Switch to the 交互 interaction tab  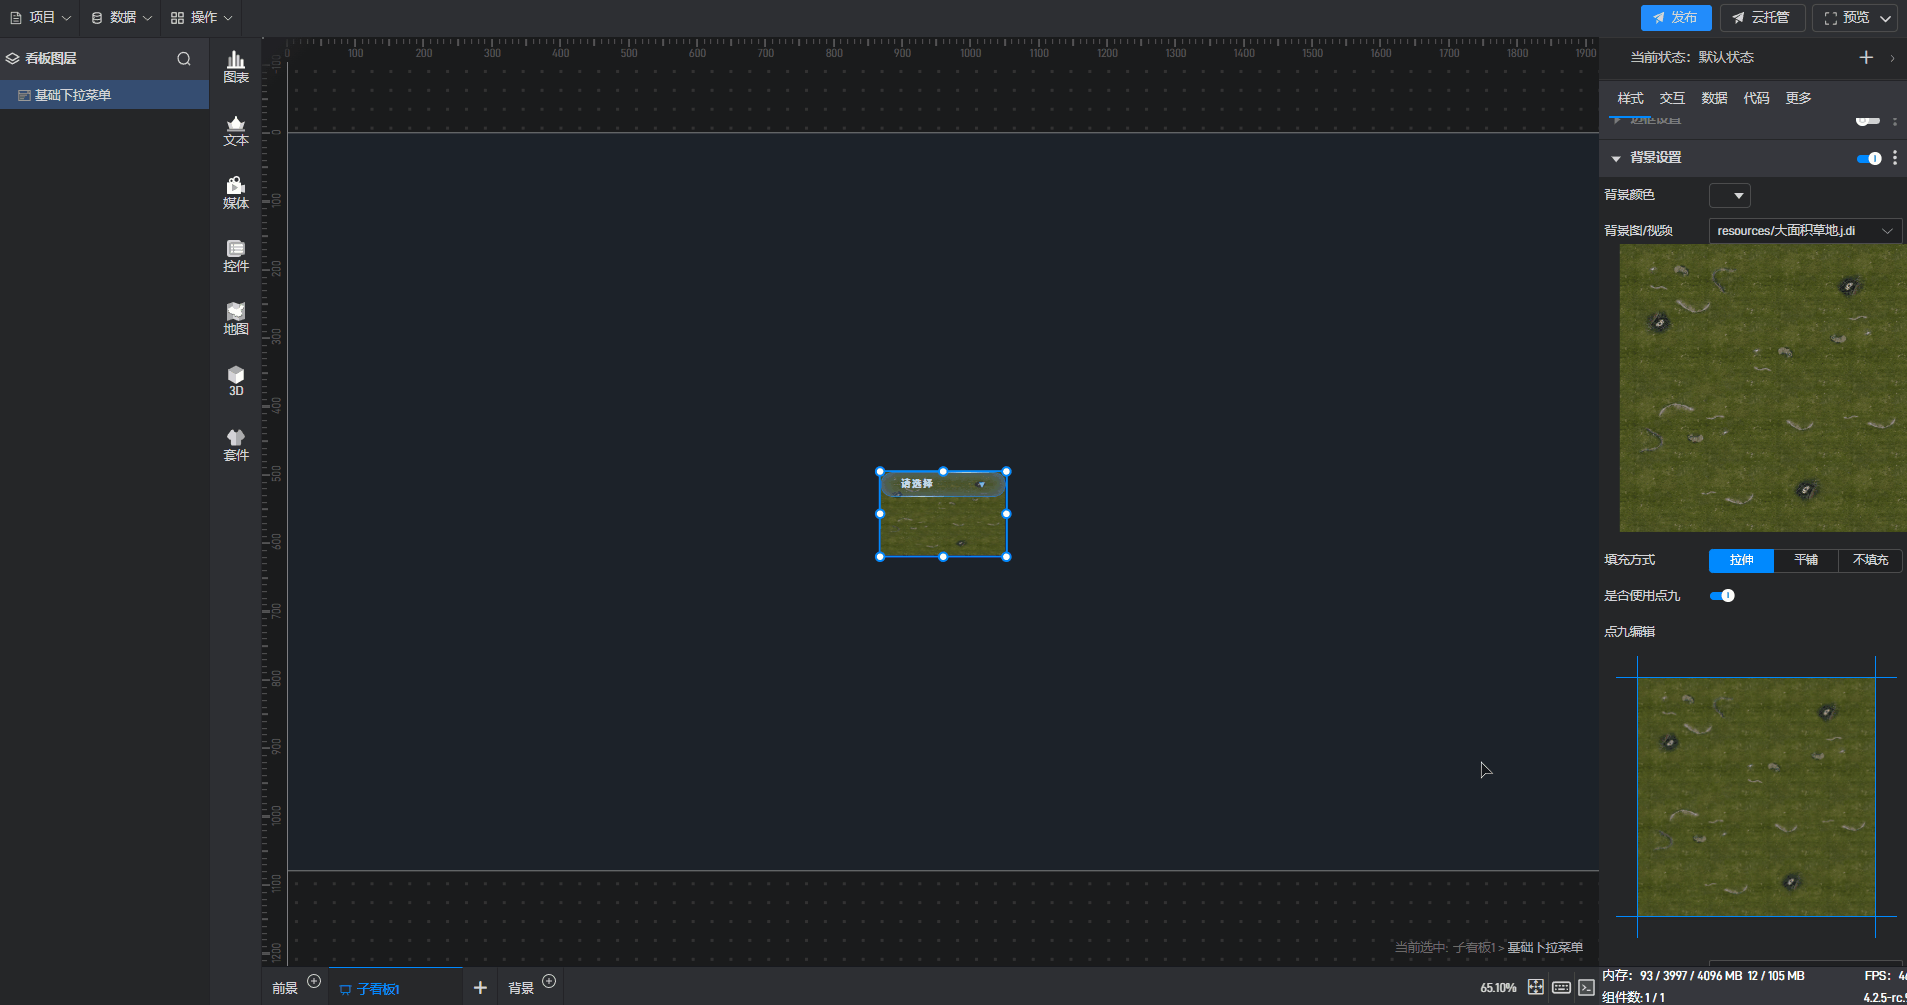tap(1672, 98)
